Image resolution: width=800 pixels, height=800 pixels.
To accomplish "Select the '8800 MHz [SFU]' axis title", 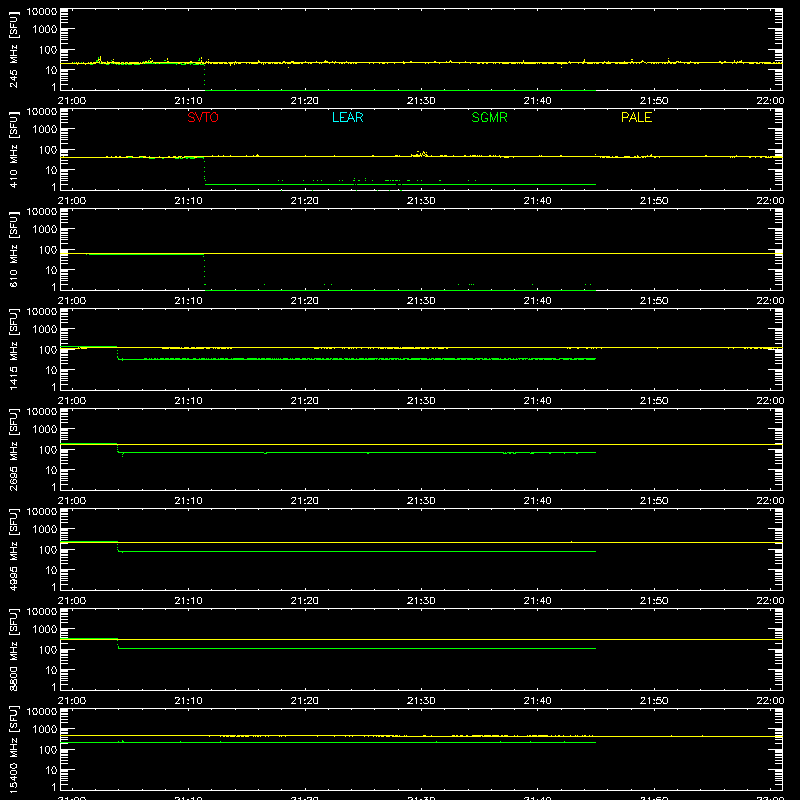I will [14, 649].
